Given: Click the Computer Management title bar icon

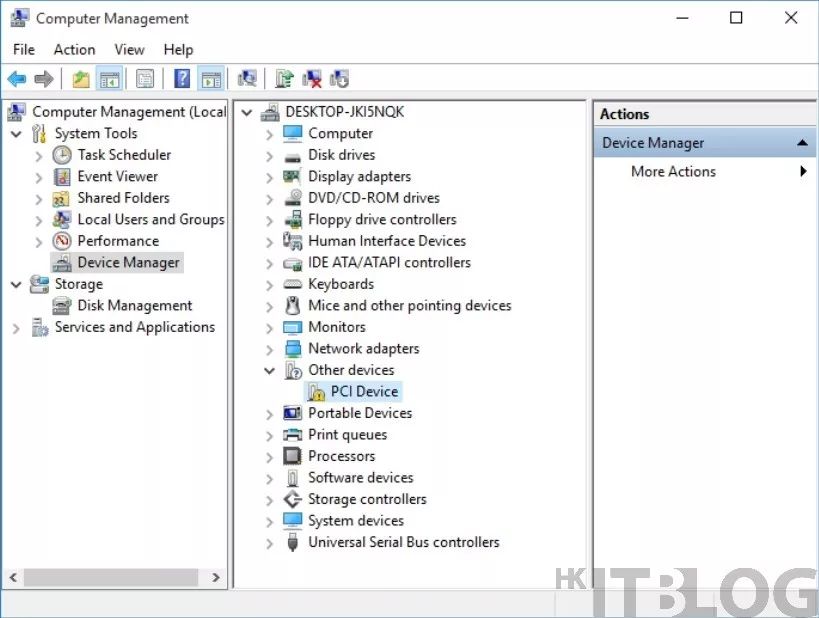Looking at the screenshot, I should click(19, 18).
